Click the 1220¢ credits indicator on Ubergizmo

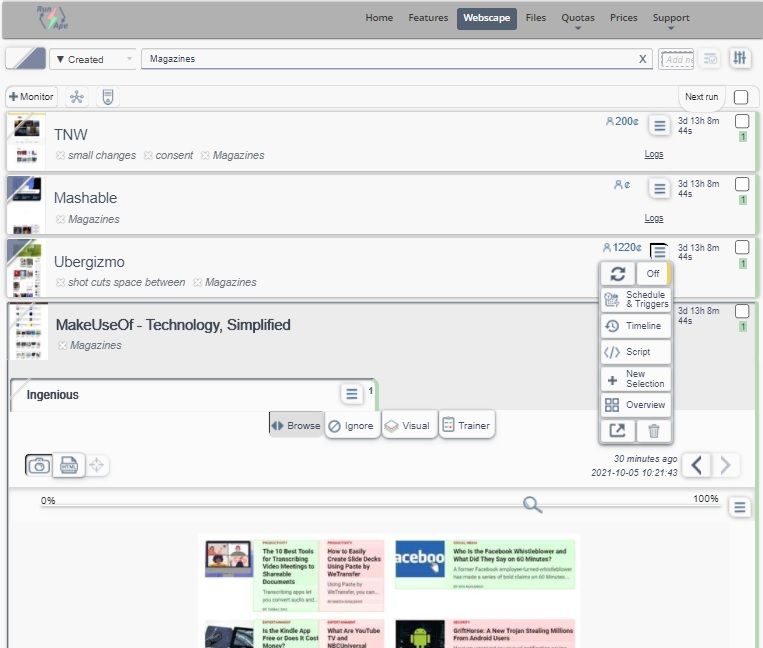click(x=622, y=248)
